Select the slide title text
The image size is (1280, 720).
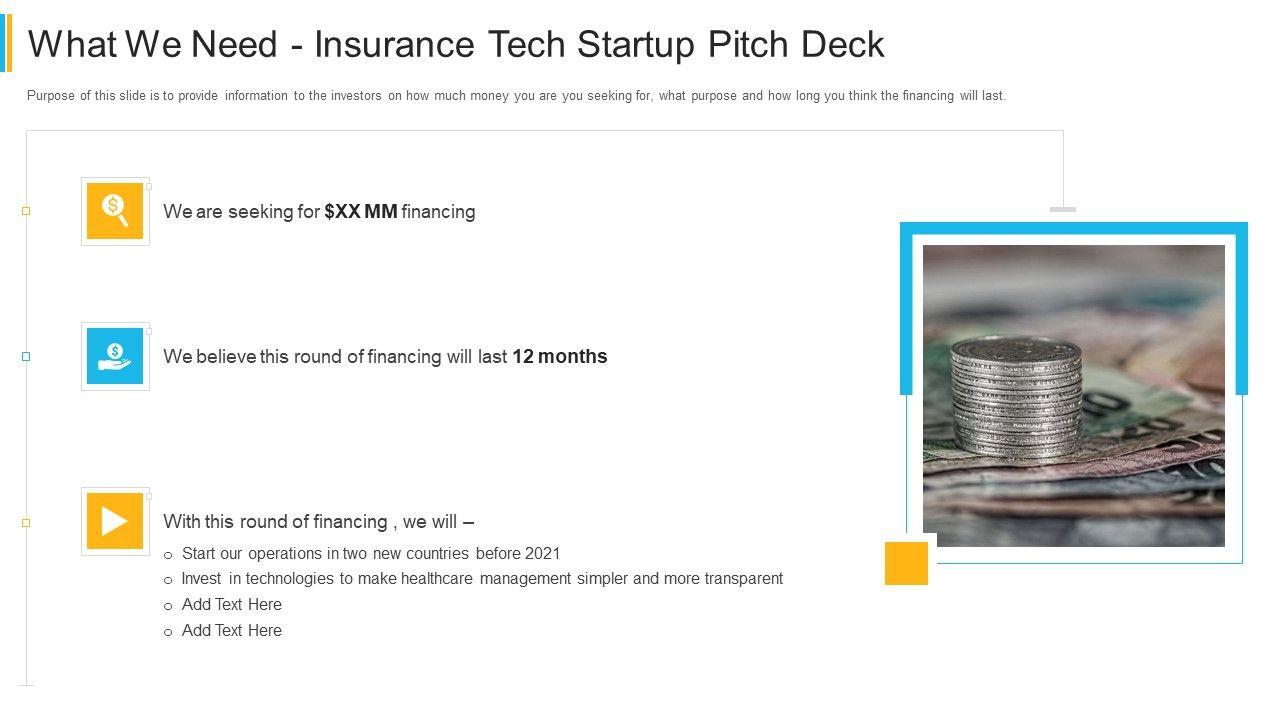pyautogui.click(x=456, y=45)
